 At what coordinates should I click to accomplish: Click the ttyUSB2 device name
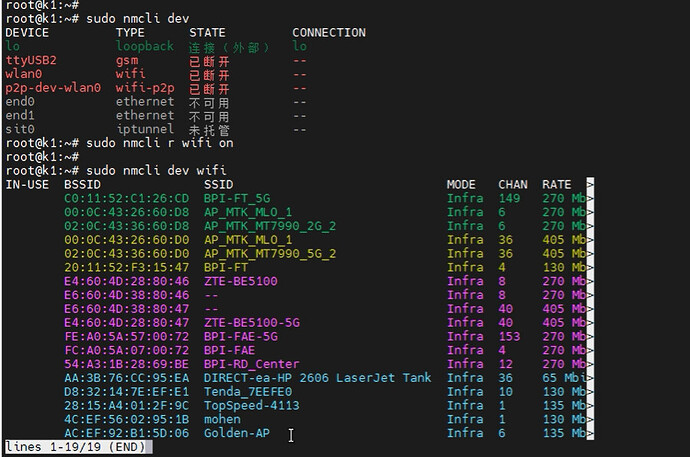click(31, 60)
